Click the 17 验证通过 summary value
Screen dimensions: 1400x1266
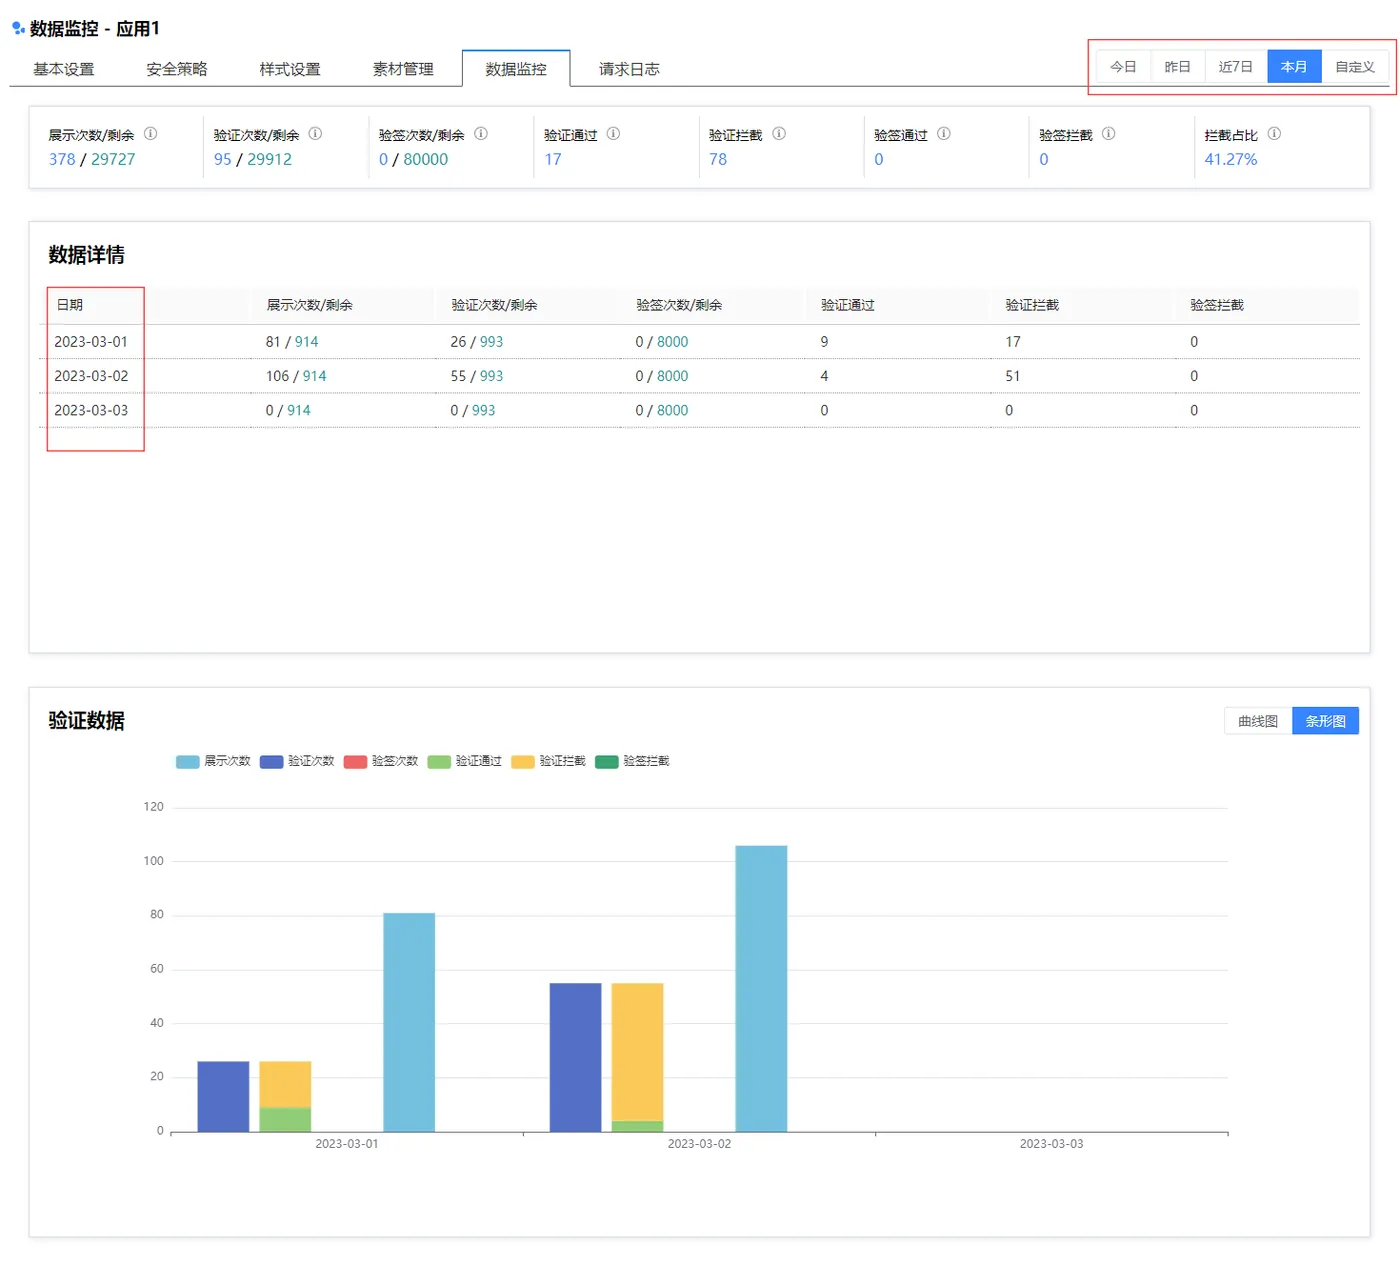click(553, 159)
